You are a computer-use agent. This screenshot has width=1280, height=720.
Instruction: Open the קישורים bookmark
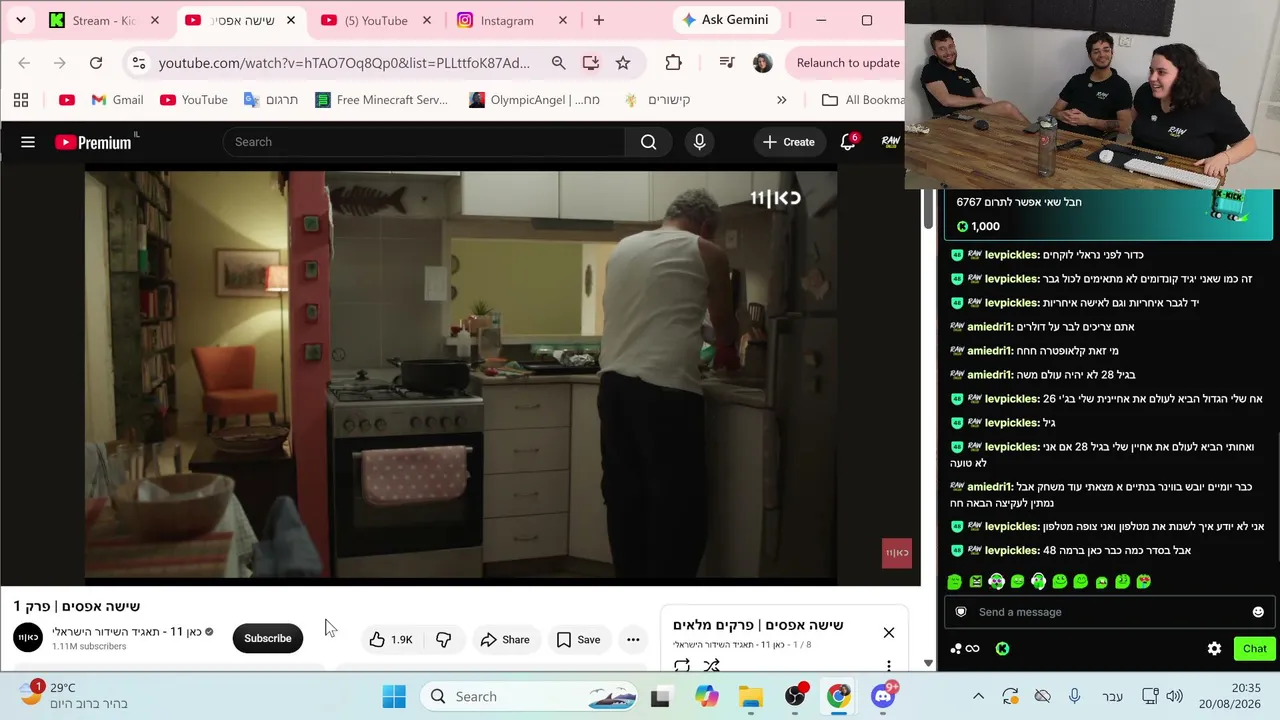[657, 100]
